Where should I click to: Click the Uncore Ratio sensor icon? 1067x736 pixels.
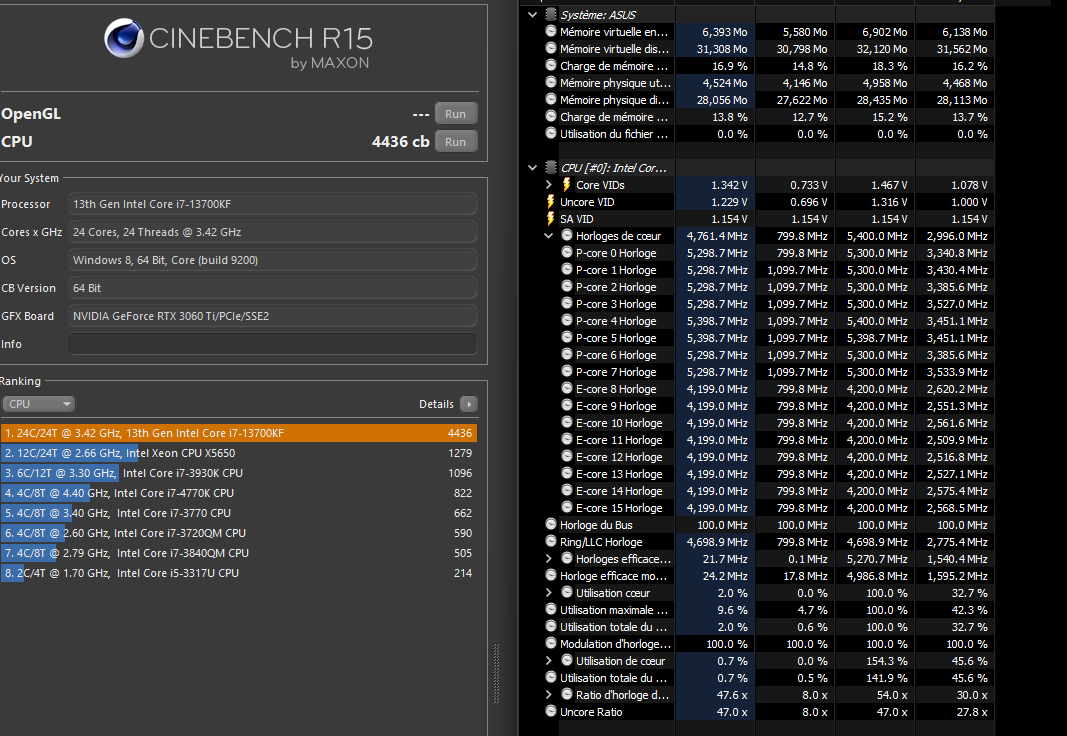click(551, 711)
